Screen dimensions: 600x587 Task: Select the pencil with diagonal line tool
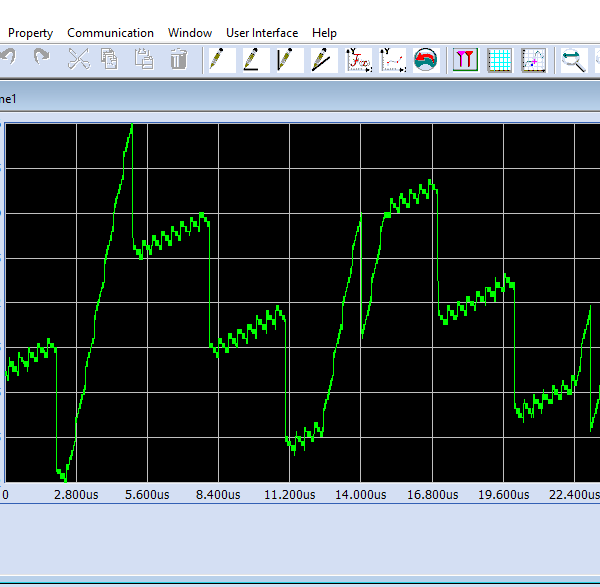click(323, 60)
